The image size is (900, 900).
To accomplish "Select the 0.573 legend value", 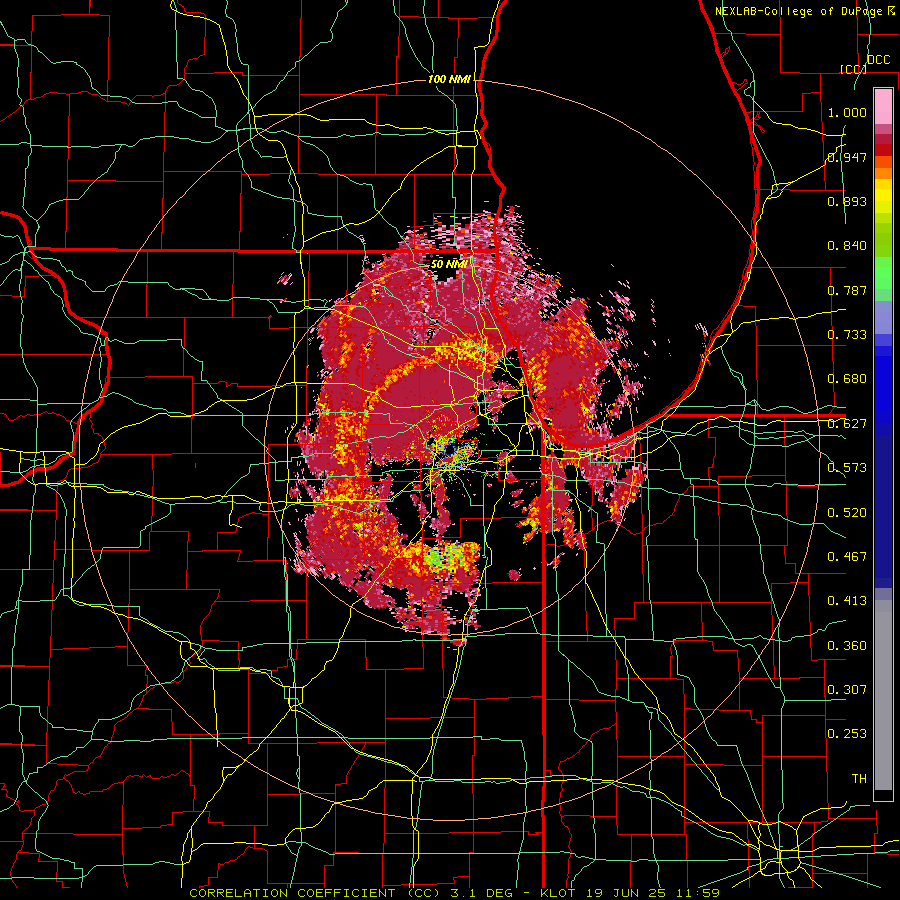I will 847,468.
